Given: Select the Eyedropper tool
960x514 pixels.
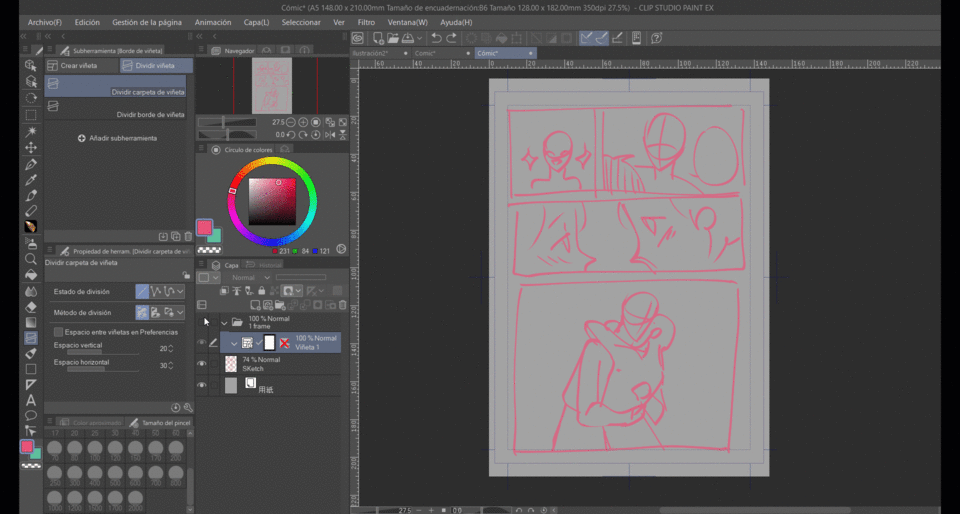Looking at the screenshot, I should pos(31,179).
